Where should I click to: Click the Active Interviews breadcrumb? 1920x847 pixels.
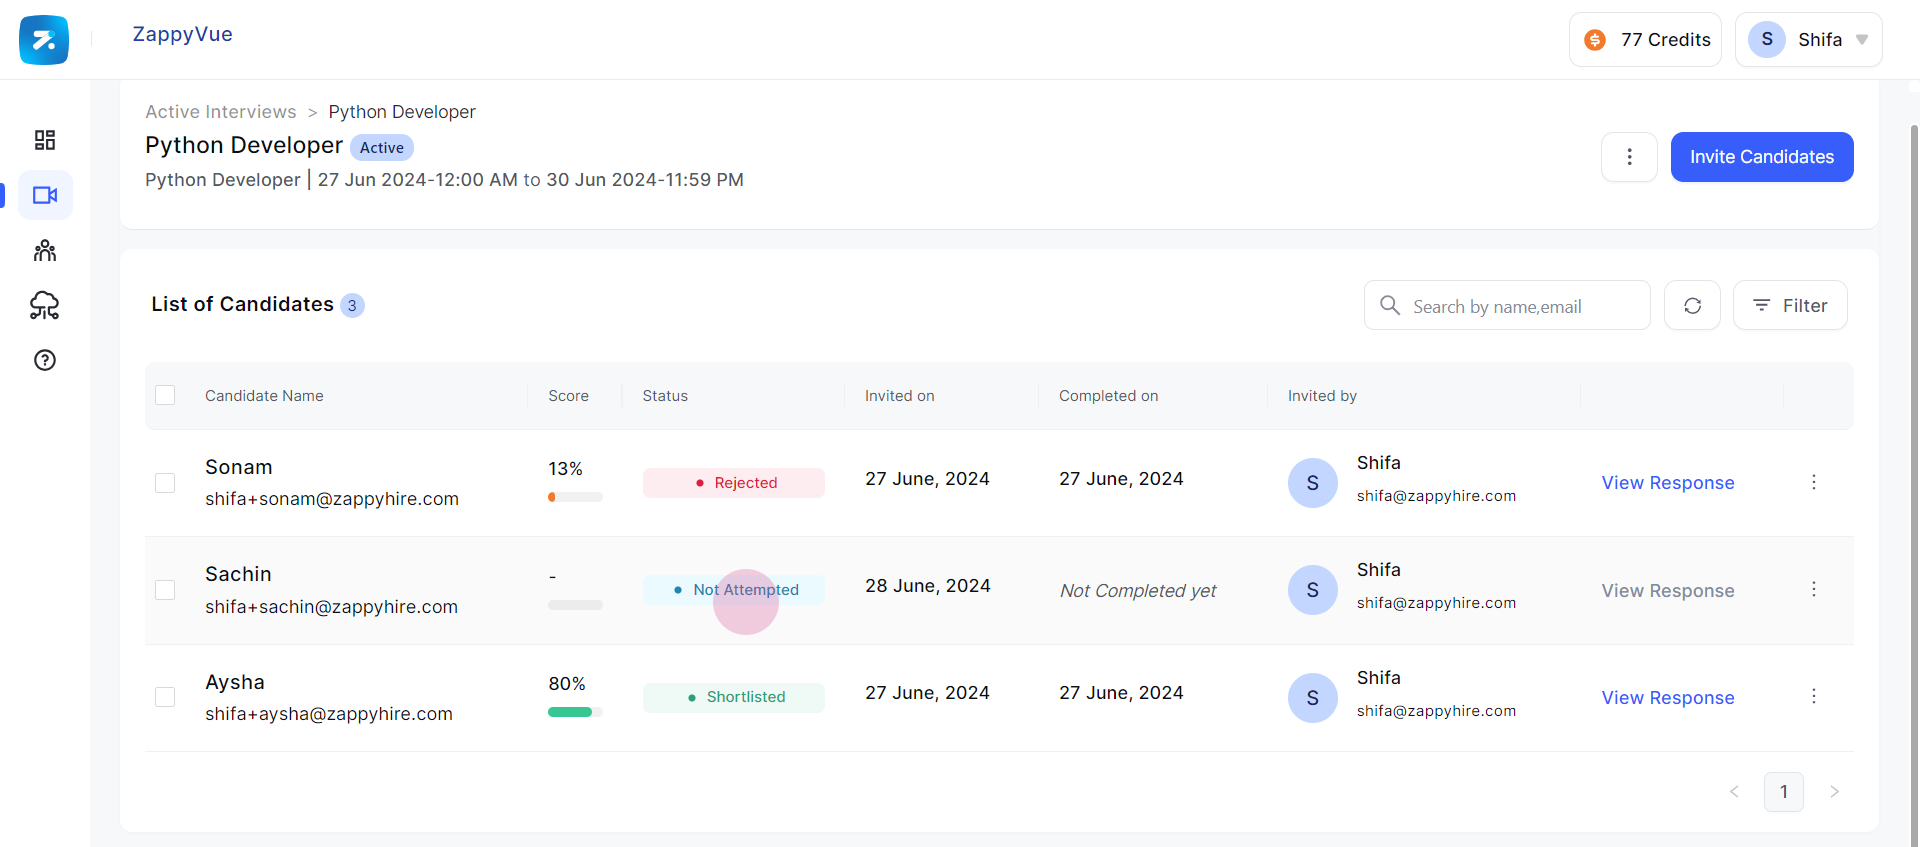(x=221, y=112)
